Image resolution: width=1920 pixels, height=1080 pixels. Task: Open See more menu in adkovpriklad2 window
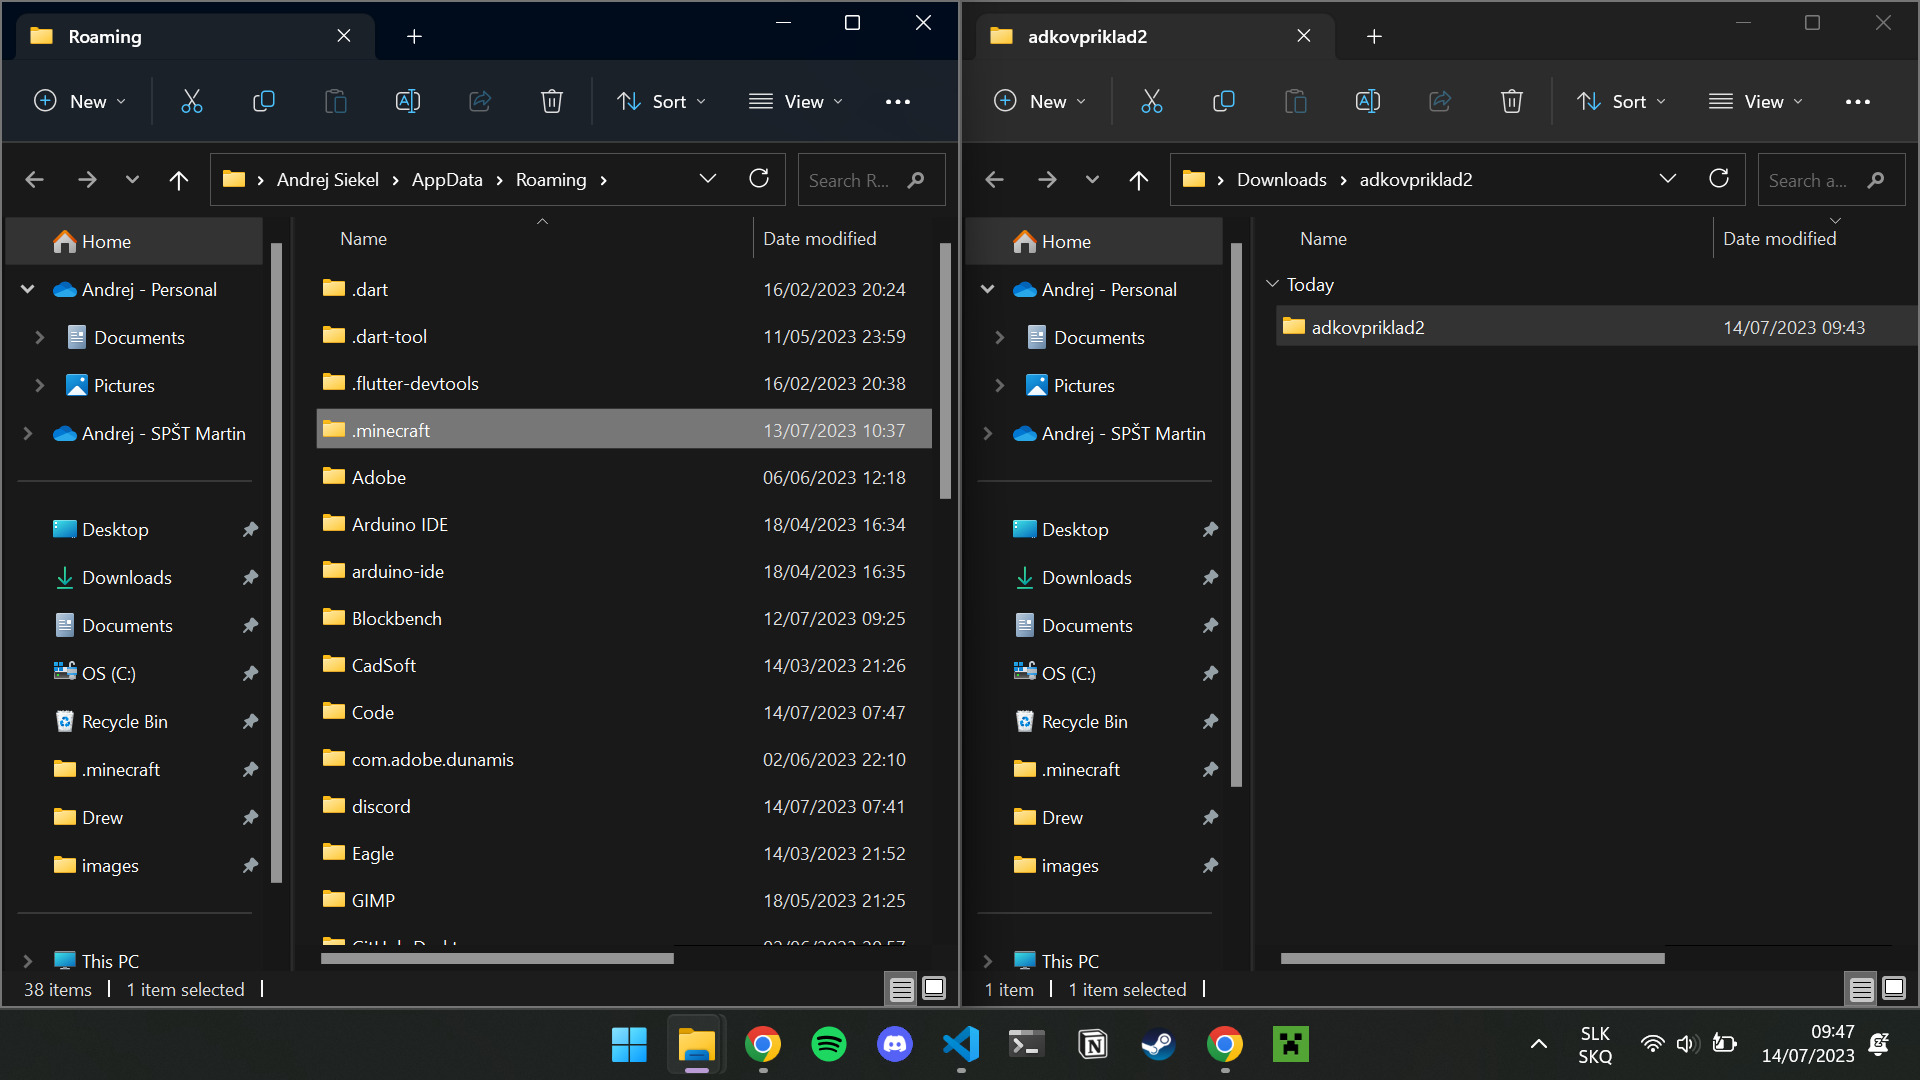tap(1858, 101)
